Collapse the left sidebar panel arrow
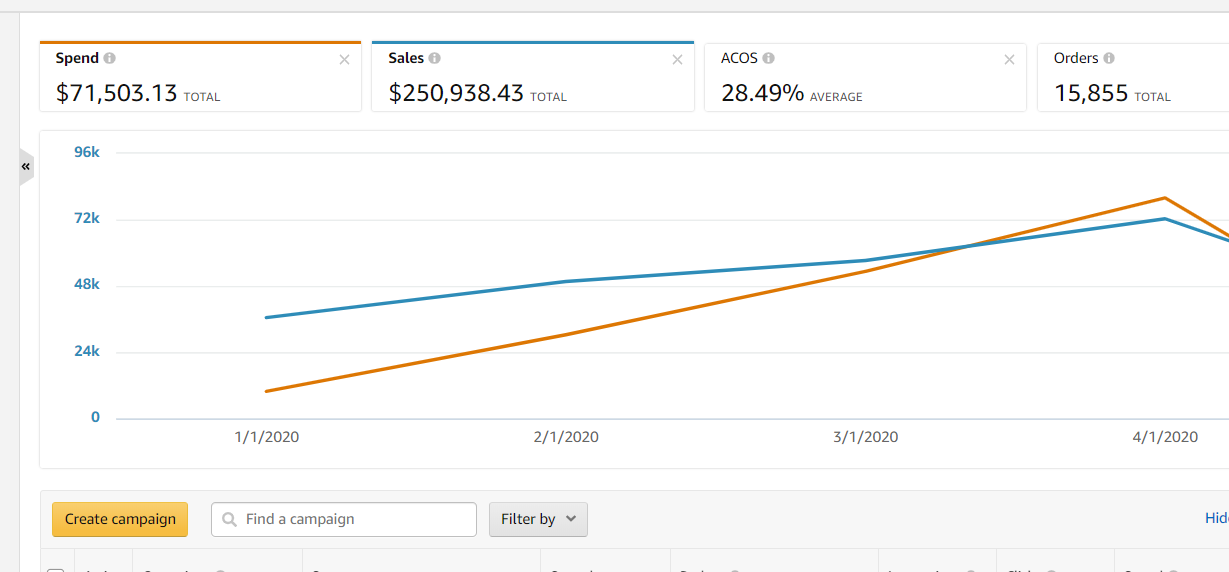1229x572 pixels. (26, 166)
